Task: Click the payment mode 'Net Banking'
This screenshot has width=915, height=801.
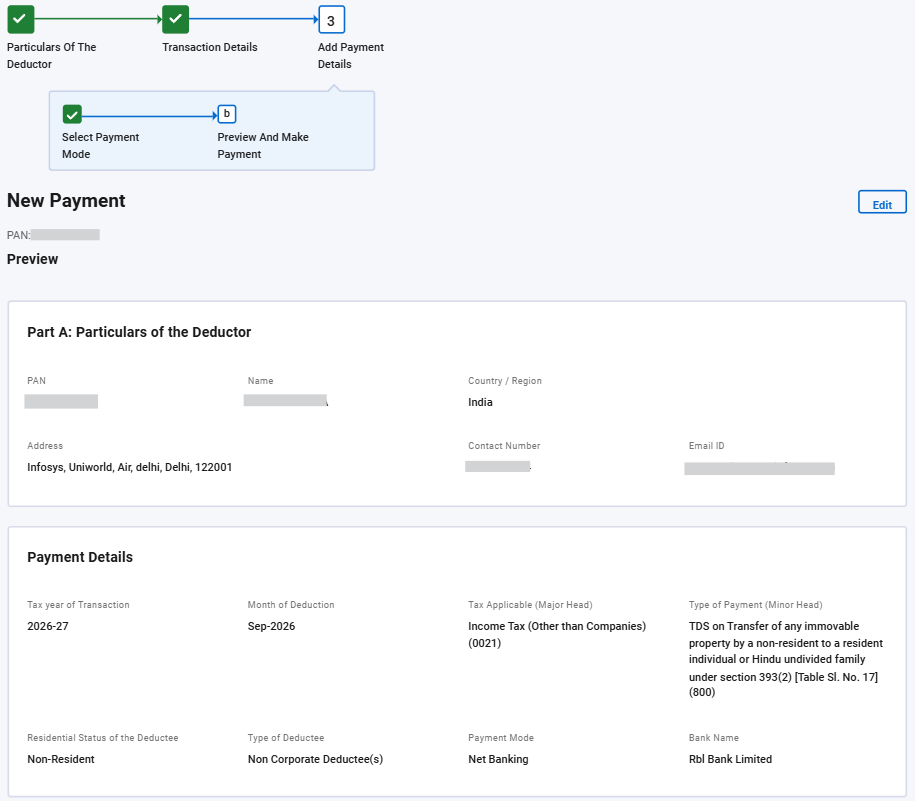Action: [498, 760]
